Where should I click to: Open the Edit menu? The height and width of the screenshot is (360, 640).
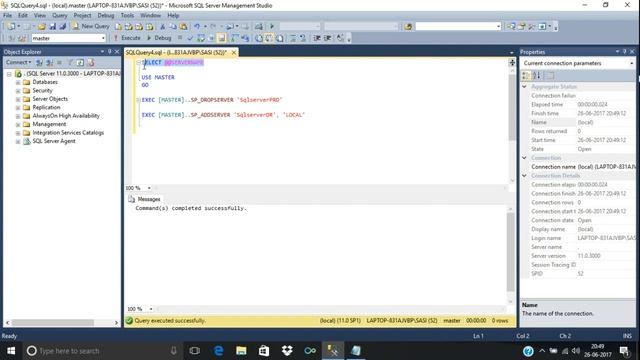[23, 15]
